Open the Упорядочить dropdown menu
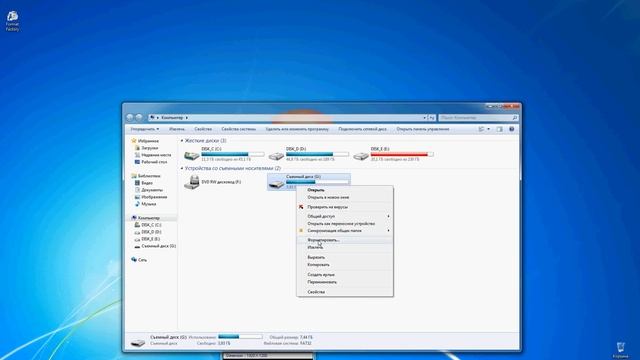The height and width of the screenshot is (360, 640). pyautogui.click(x=144, y=129)
